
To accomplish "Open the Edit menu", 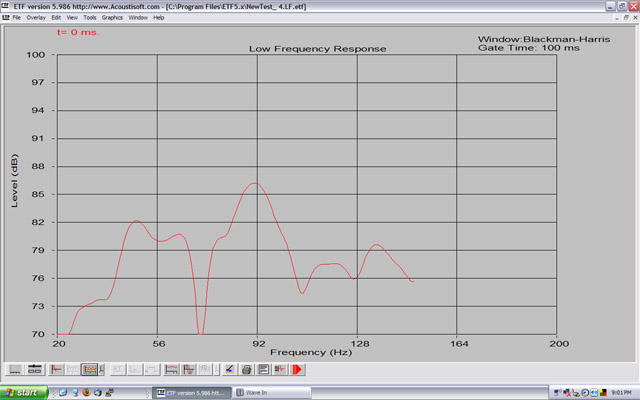I will (56, 18).
